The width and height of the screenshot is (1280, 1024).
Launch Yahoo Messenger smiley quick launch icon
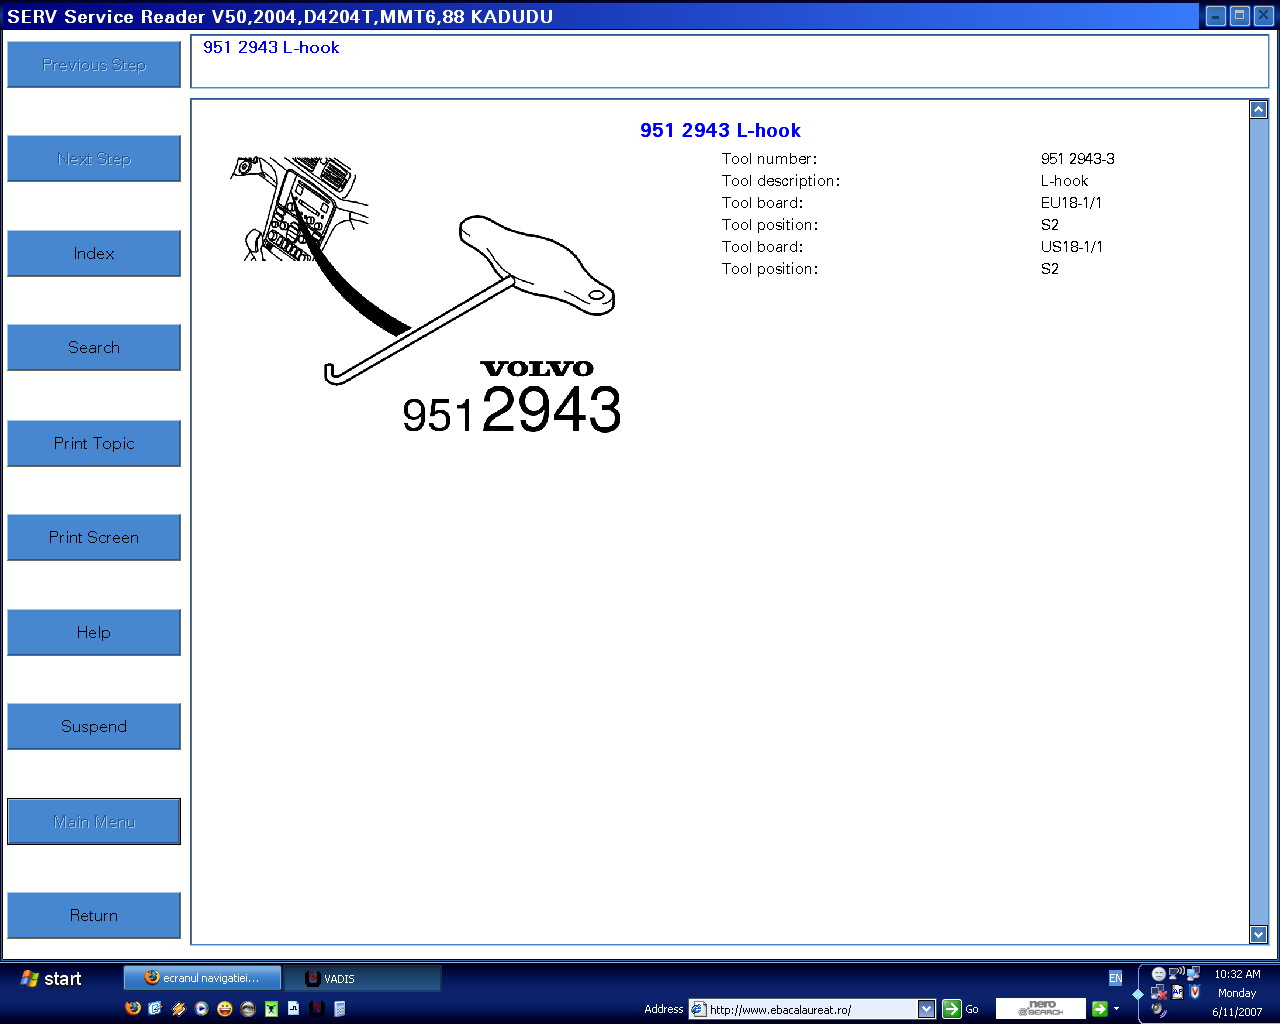(x=225, y=1008)
